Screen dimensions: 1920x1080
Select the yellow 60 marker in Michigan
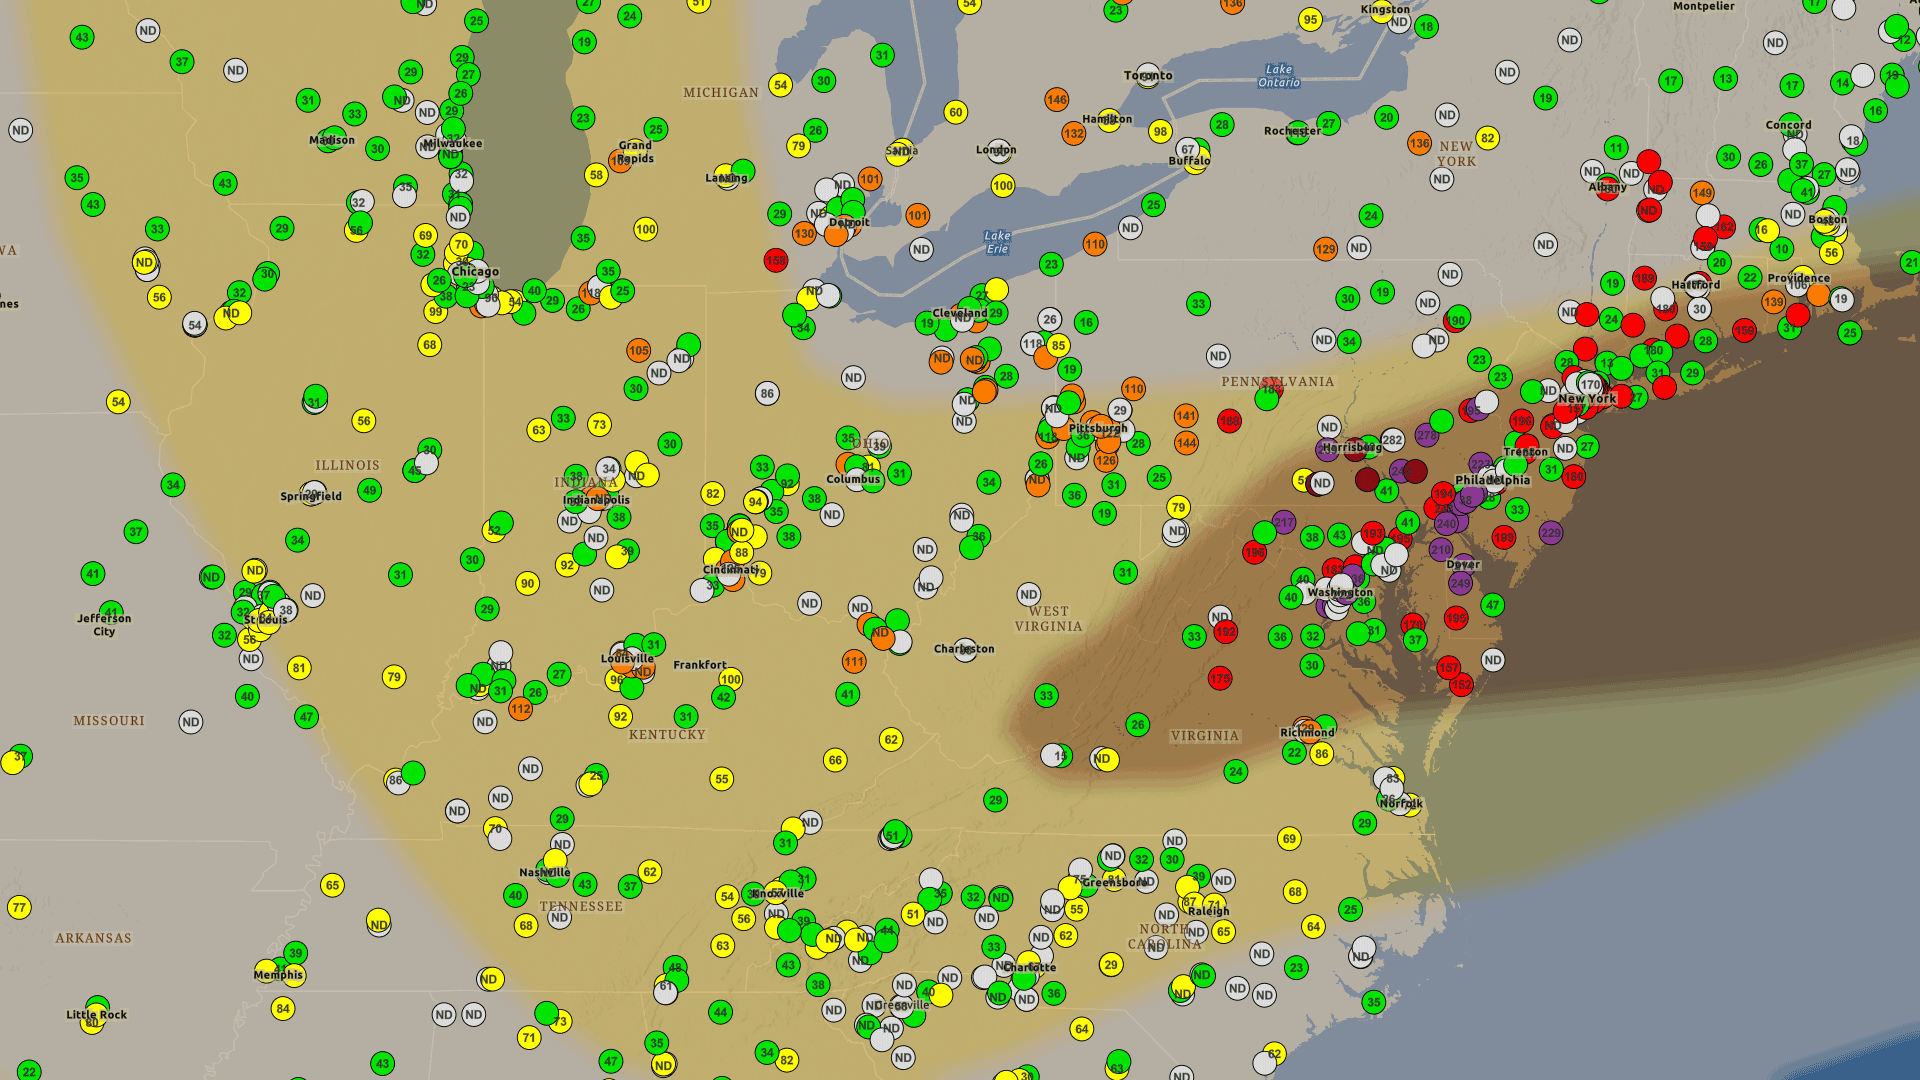click(x=956, y=113)
